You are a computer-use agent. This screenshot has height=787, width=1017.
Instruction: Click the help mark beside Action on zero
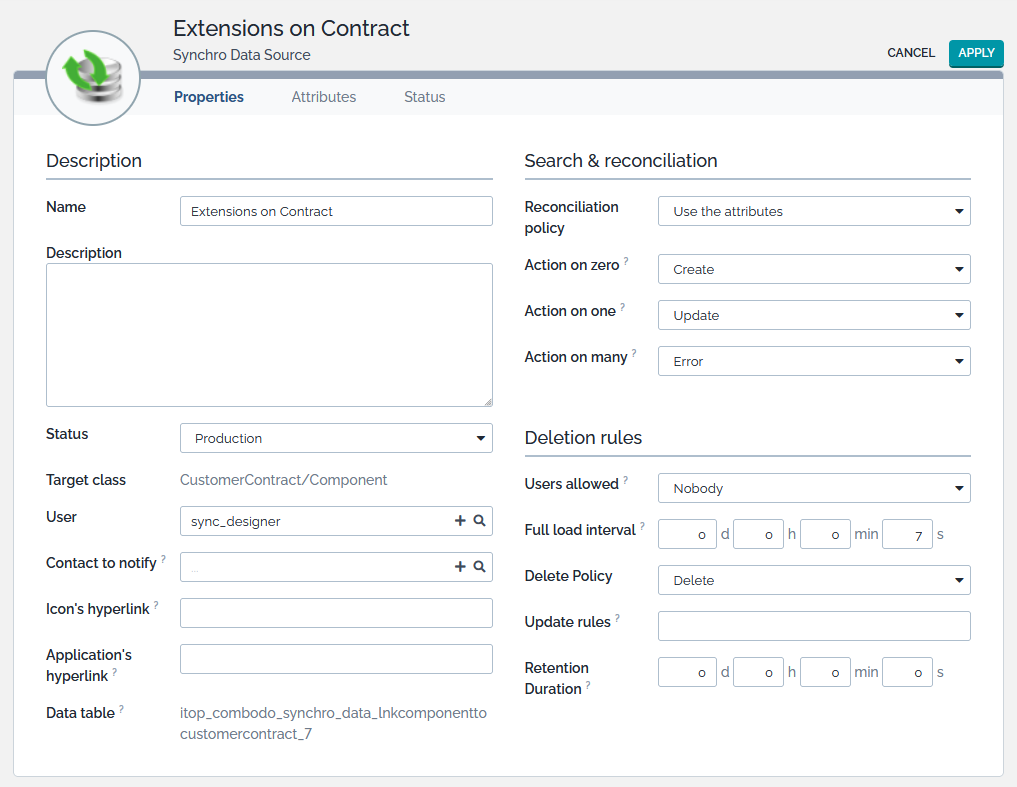pos(626,262)
